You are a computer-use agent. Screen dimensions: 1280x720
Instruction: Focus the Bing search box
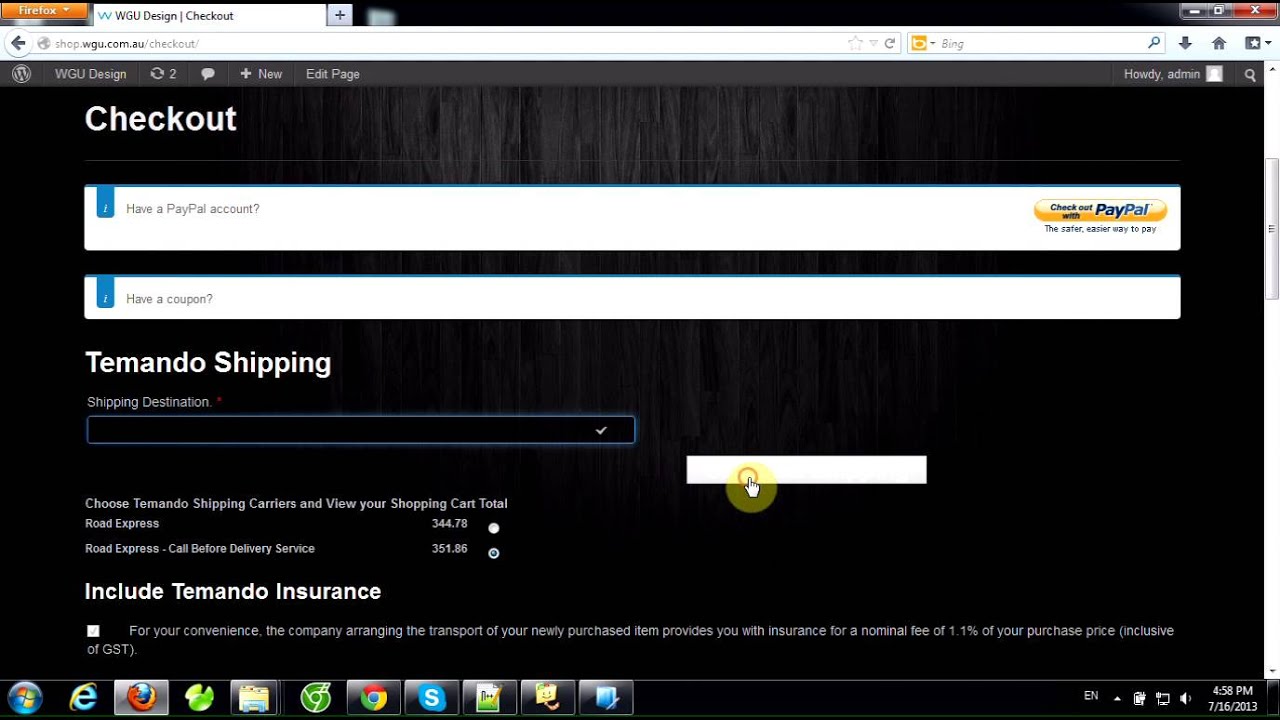pyautogui.click(x=1040, y=44)
